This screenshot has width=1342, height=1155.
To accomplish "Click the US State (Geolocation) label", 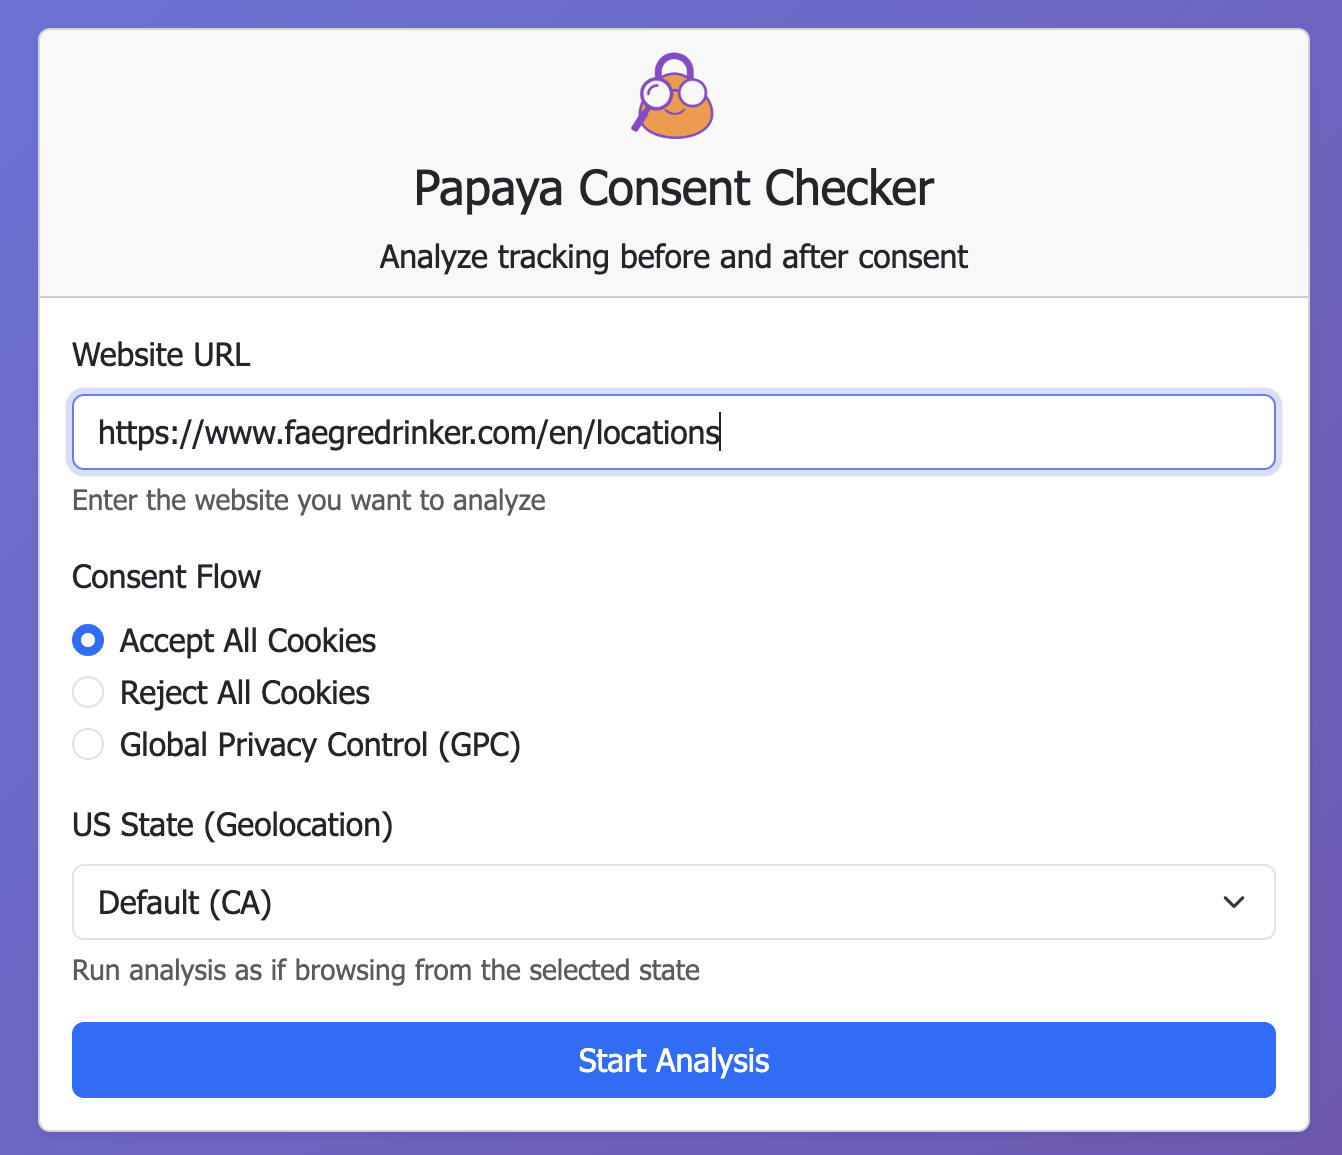I will pyautogui.click(x=232, y=825).
